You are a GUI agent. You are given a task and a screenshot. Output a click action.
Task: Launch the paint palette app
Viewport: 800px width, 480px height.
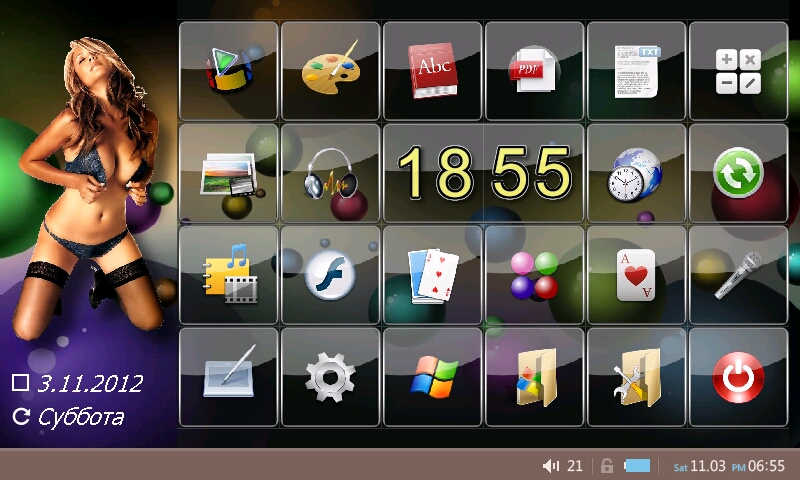(330, 71)
